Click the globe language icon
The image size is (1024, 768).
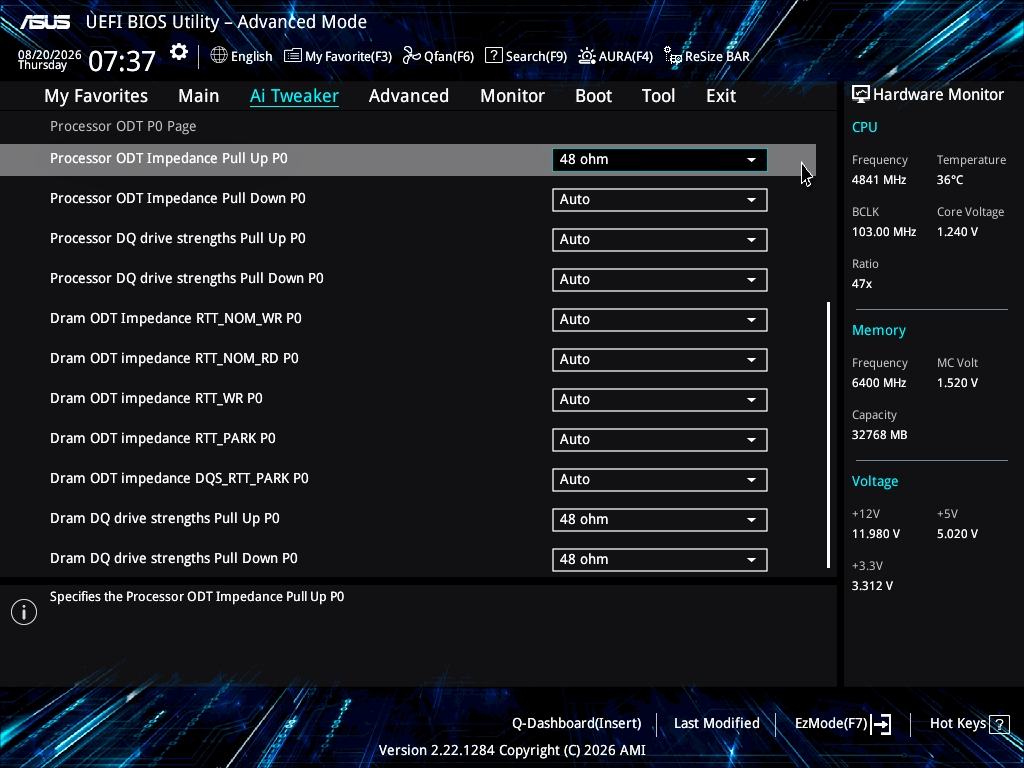219,56
